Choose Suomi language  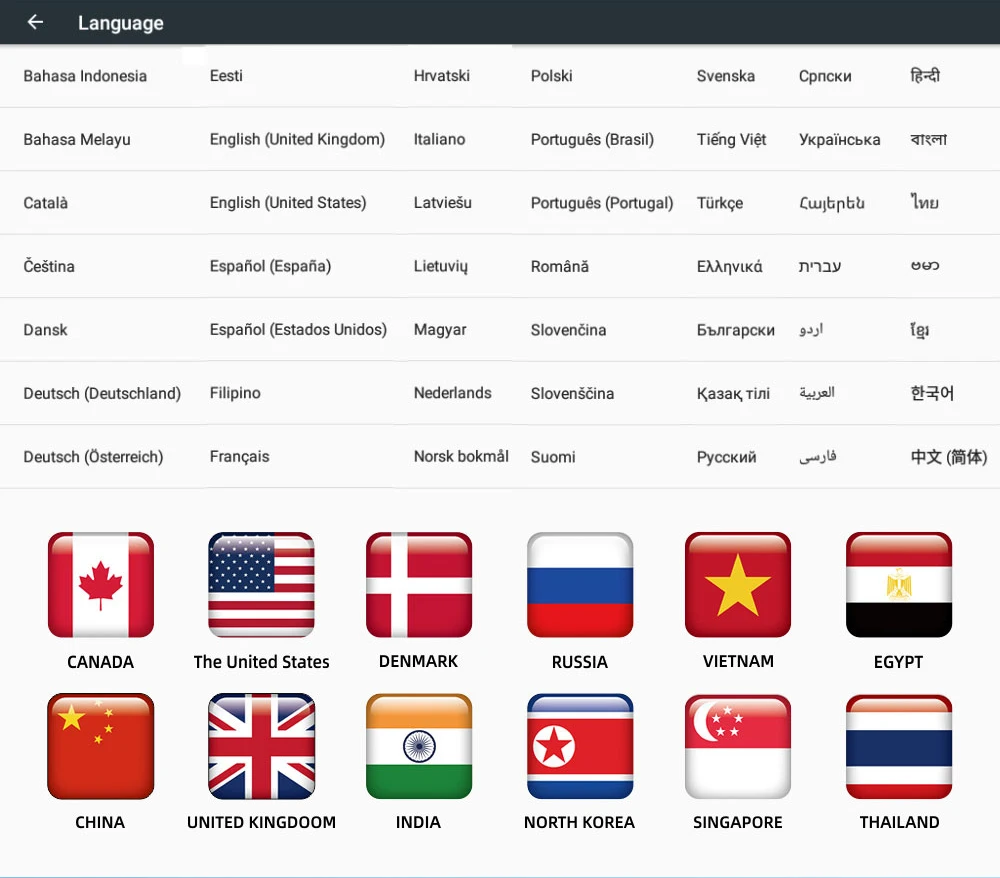tap(553, 457)
